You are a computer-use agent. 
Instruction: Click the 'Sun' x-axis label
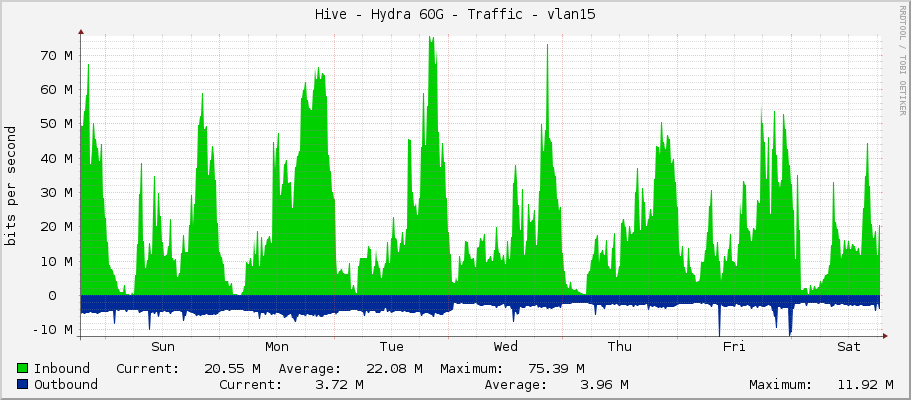tap(163, 347)
